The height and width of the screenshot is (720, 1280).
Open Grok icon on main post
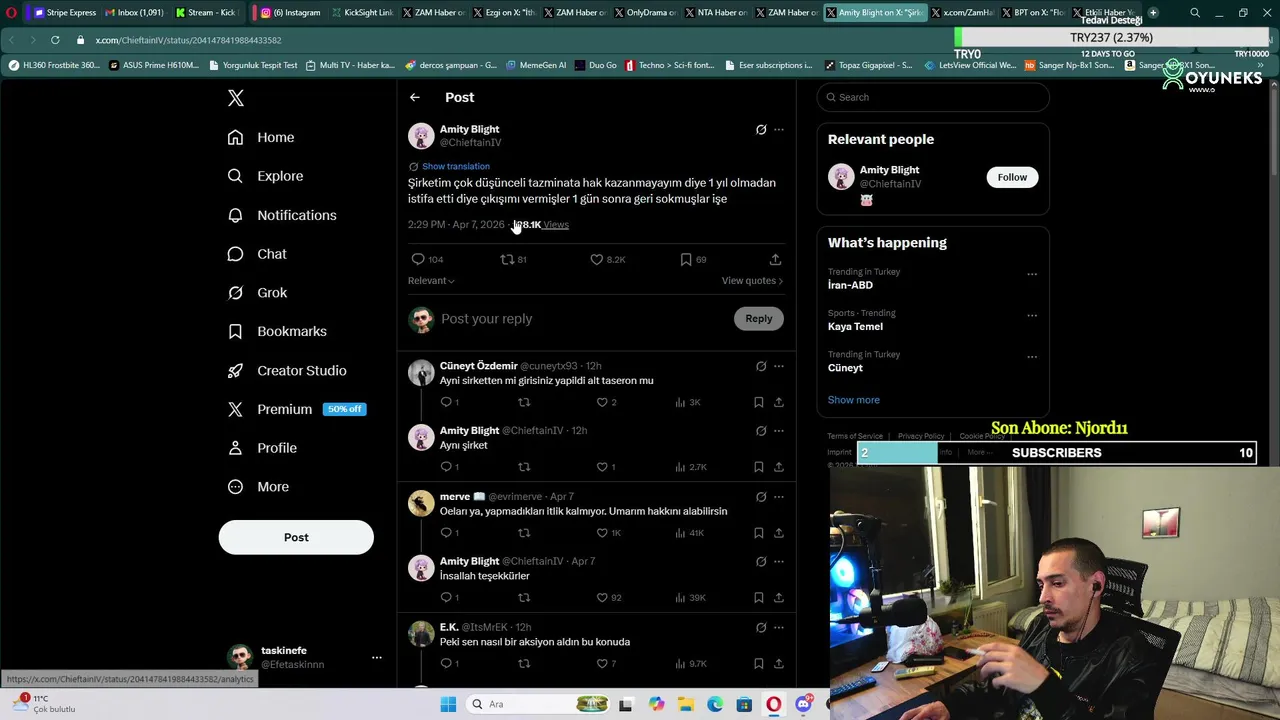pos(761,130)
